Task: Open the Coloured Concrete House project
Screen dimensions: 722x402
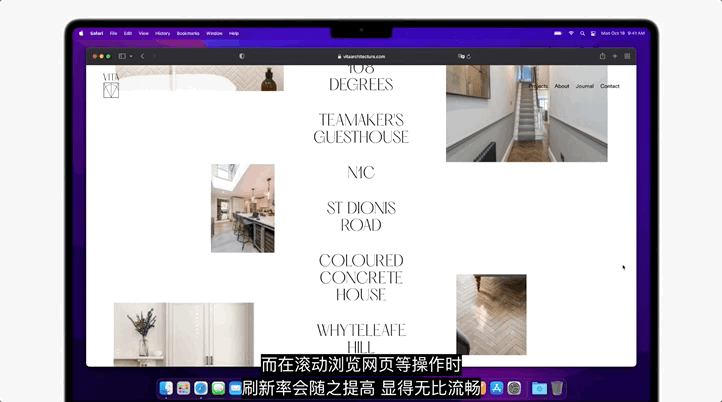Action: pos(361,278)
